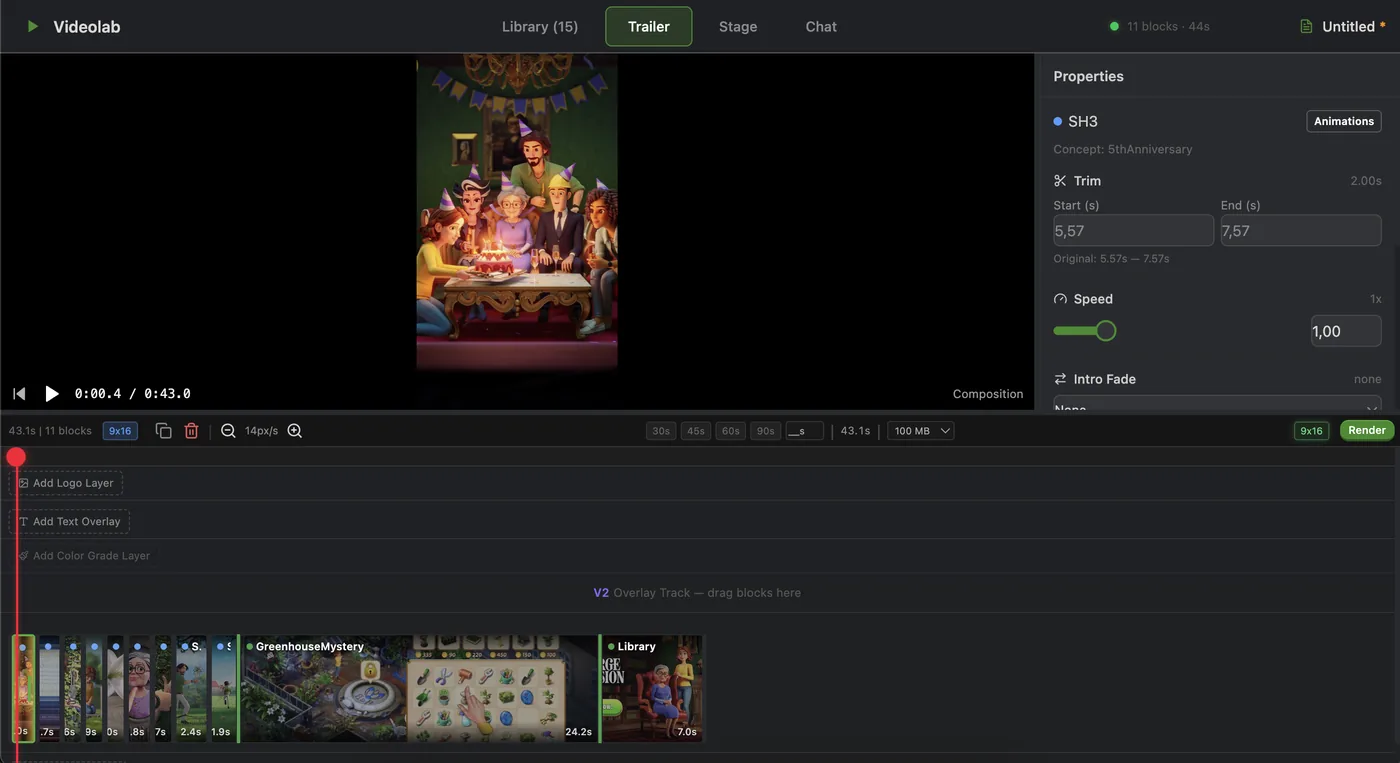This screenshot has height=763, width=1400.
Task: Click the Intro Fade swap-arrows icon
Action: pyautogui.click(x=1060, y=379)
